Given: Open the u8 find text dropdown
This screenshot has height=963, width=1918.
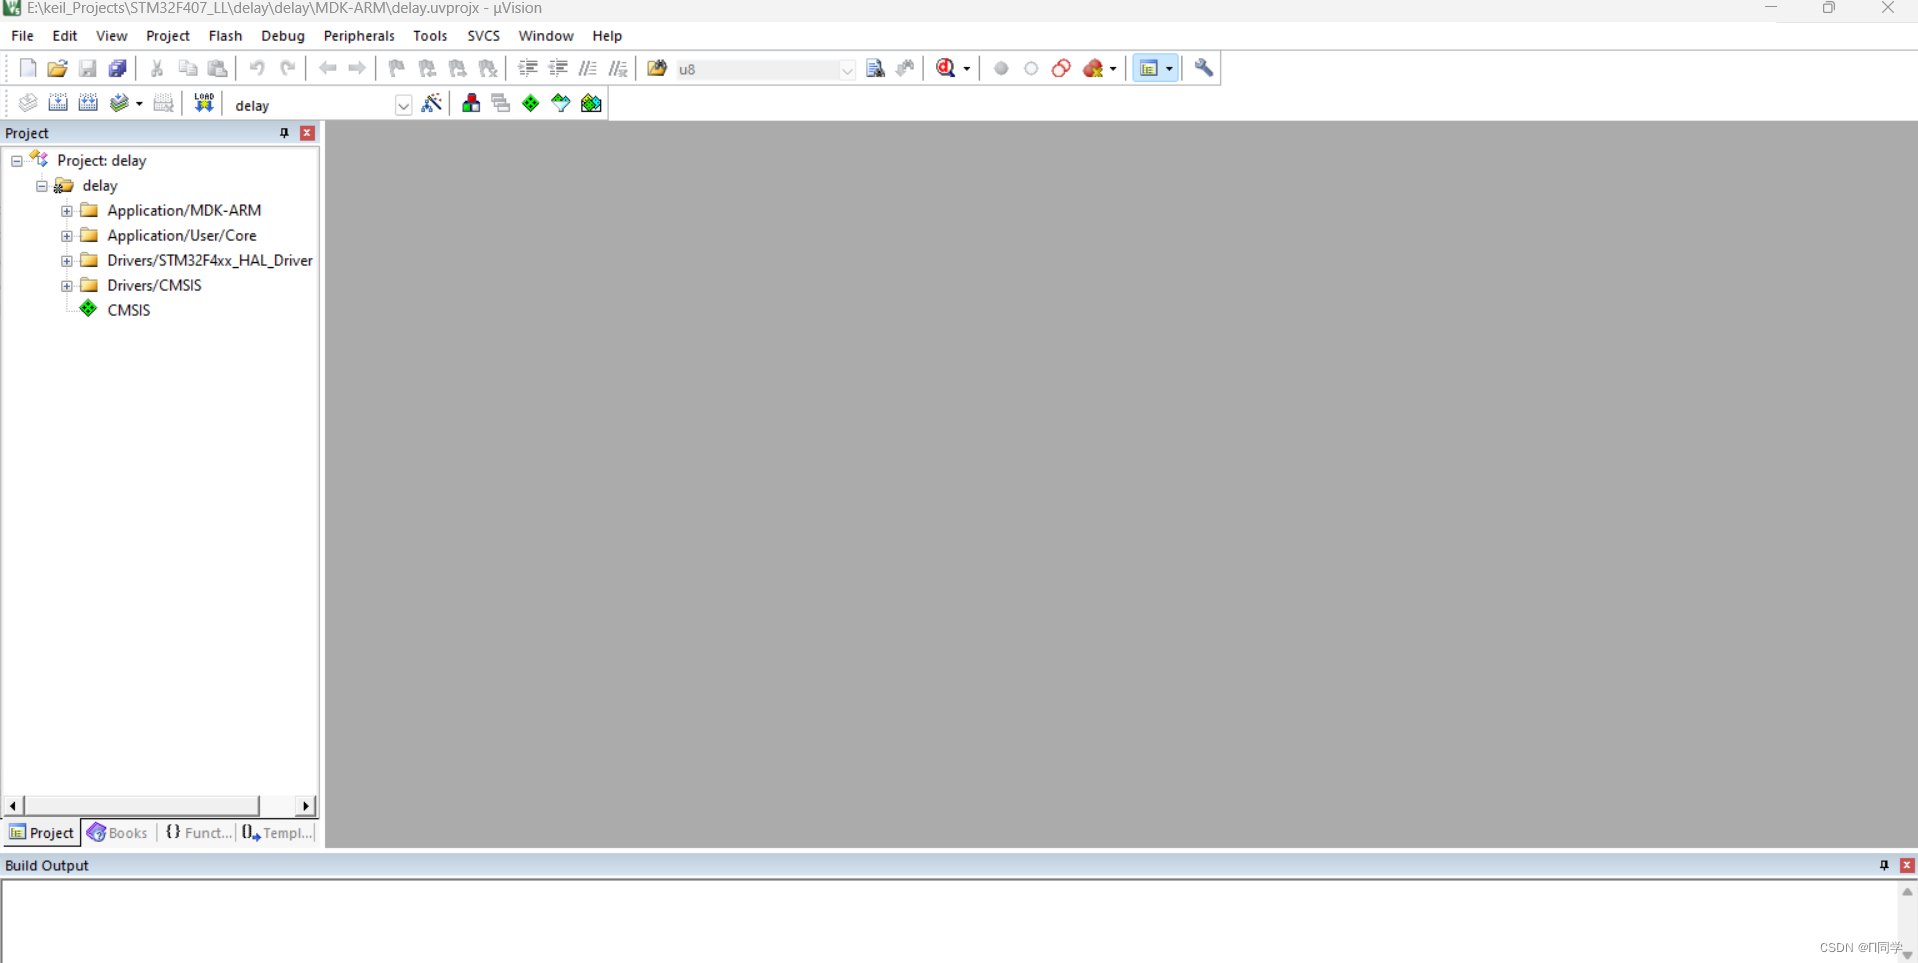Looking at the screenshot, I should [x=846, y=70].
